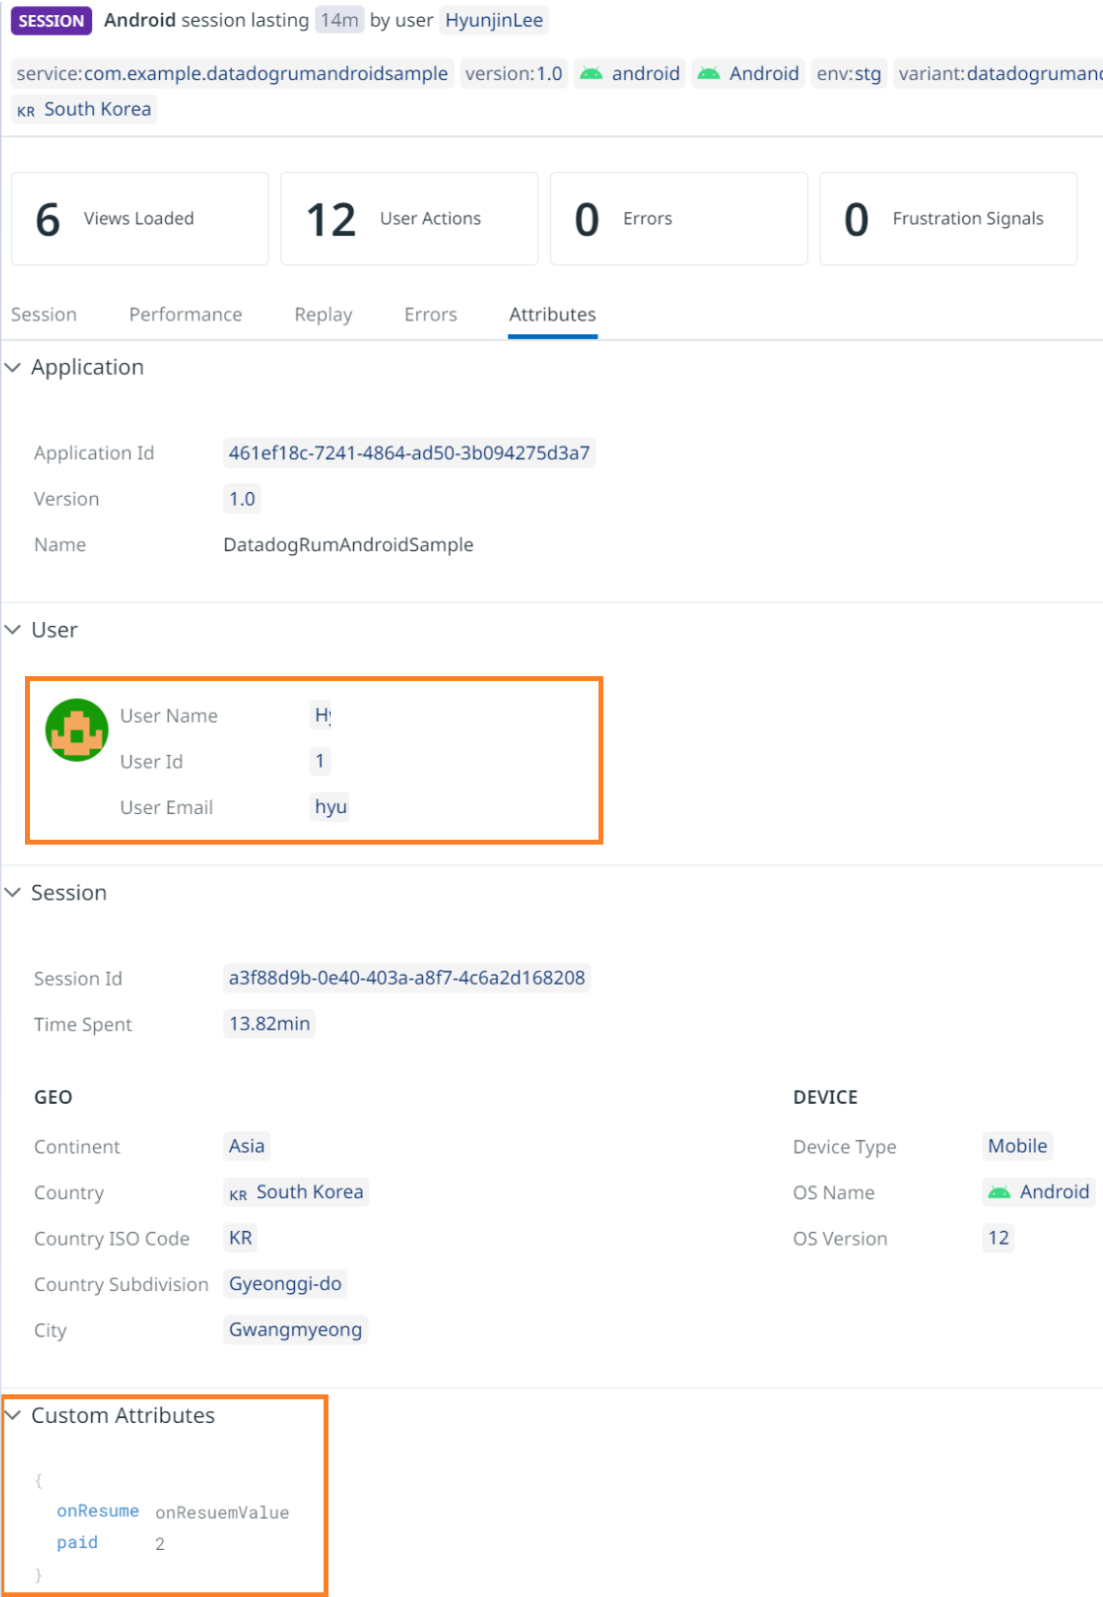Open user HyunjinLee tag in header
This screenshot has width=1103, height=1597.
coord(494,21)
